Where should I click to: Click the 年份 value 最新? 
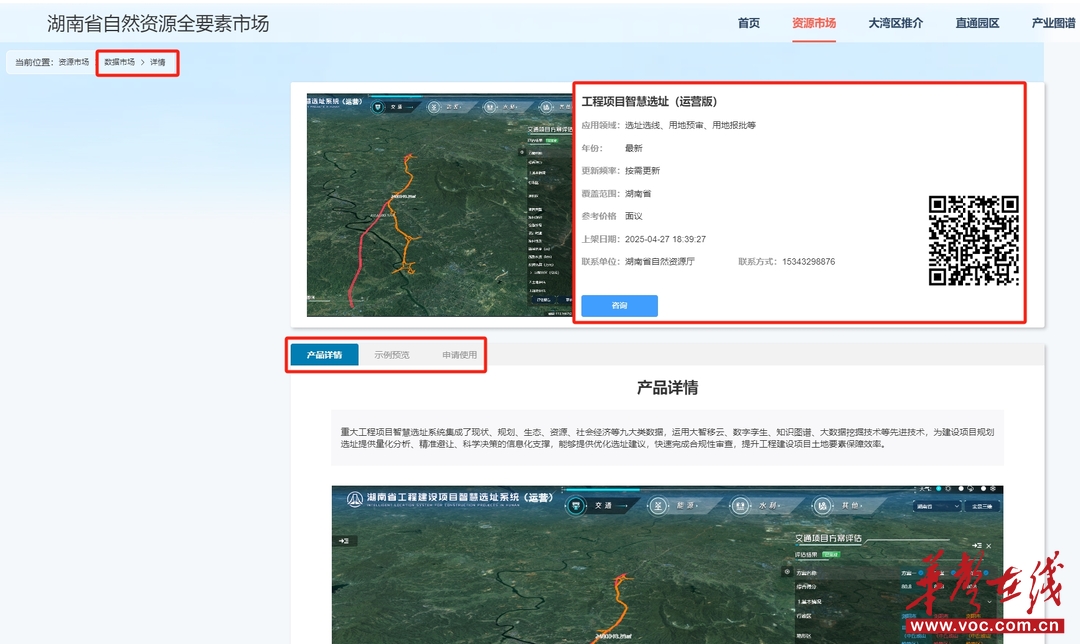[x=633, y=148]
